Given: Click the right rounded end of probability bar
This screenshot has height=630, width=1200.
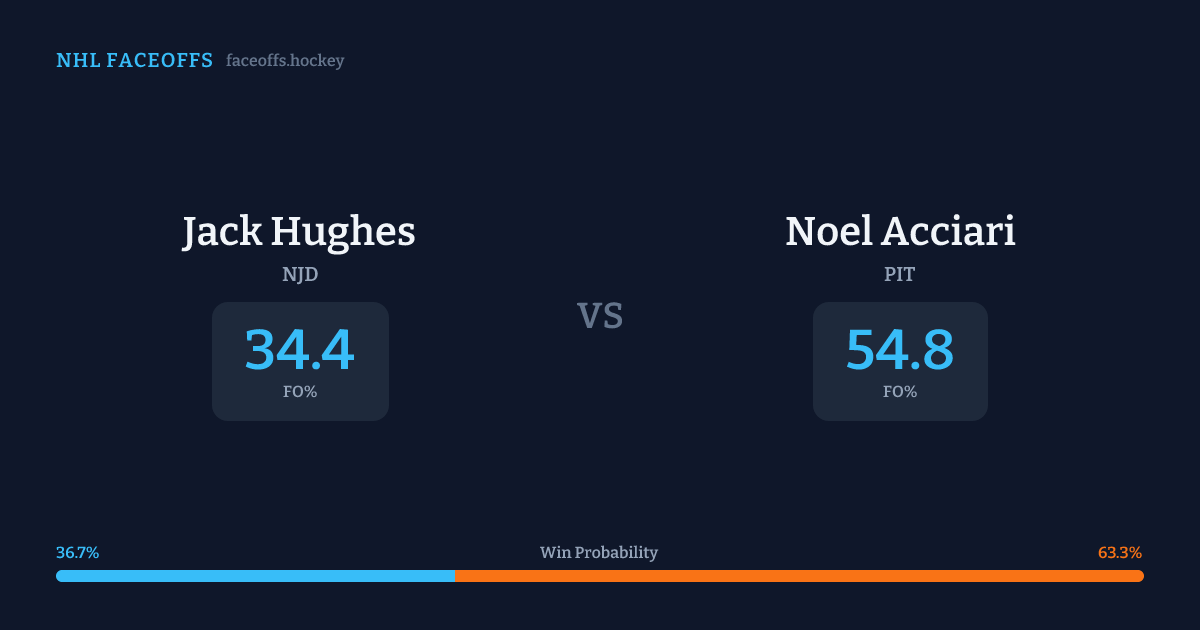Looking at the screenshot, I should click(1140, 576).
